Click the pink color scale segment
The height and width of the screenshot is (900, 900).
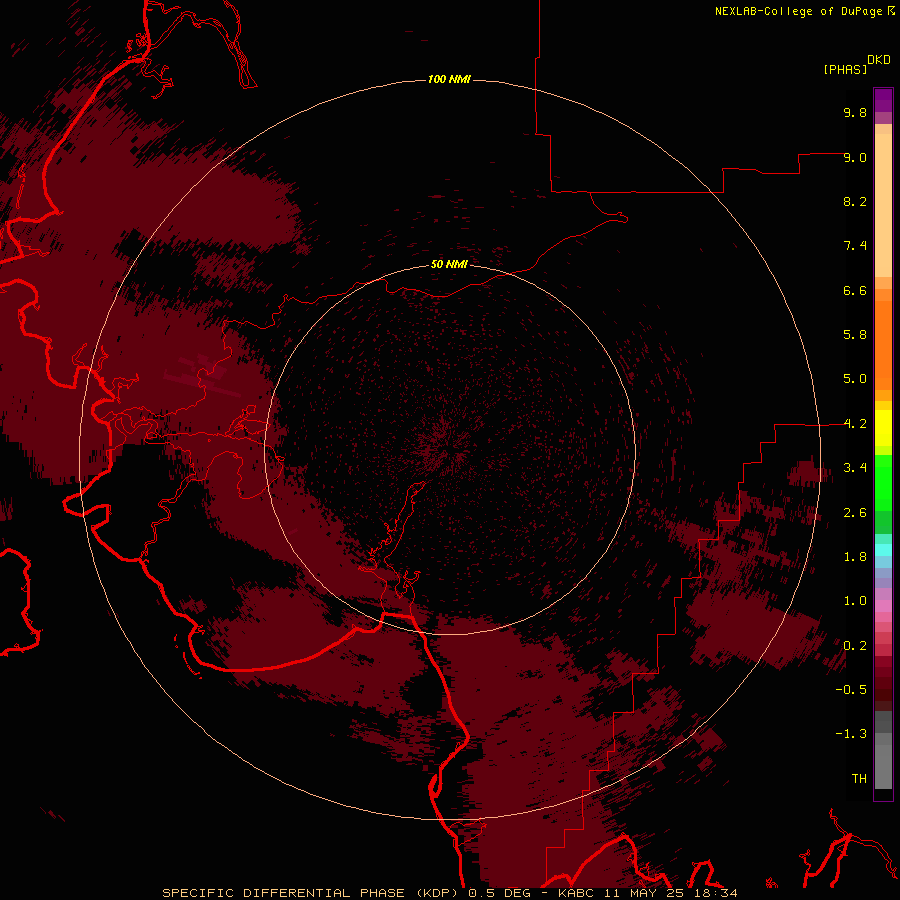[x=883, y=606]
